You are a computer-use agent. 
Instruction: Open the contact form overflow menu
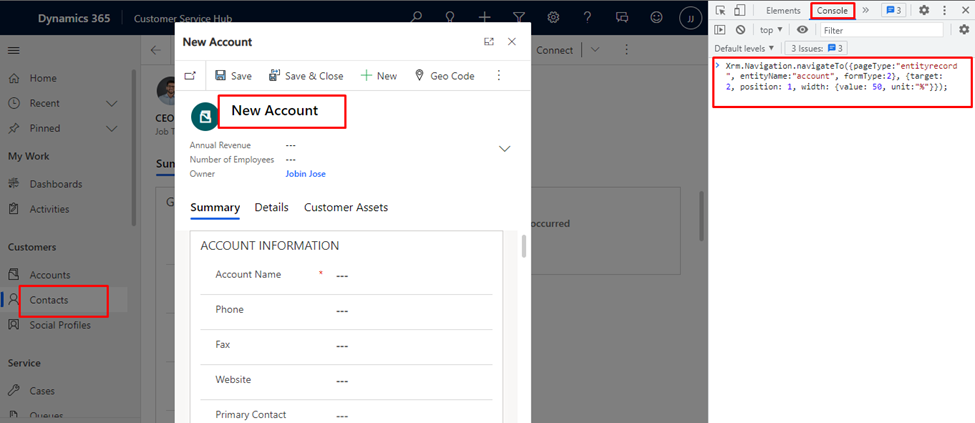627,50
